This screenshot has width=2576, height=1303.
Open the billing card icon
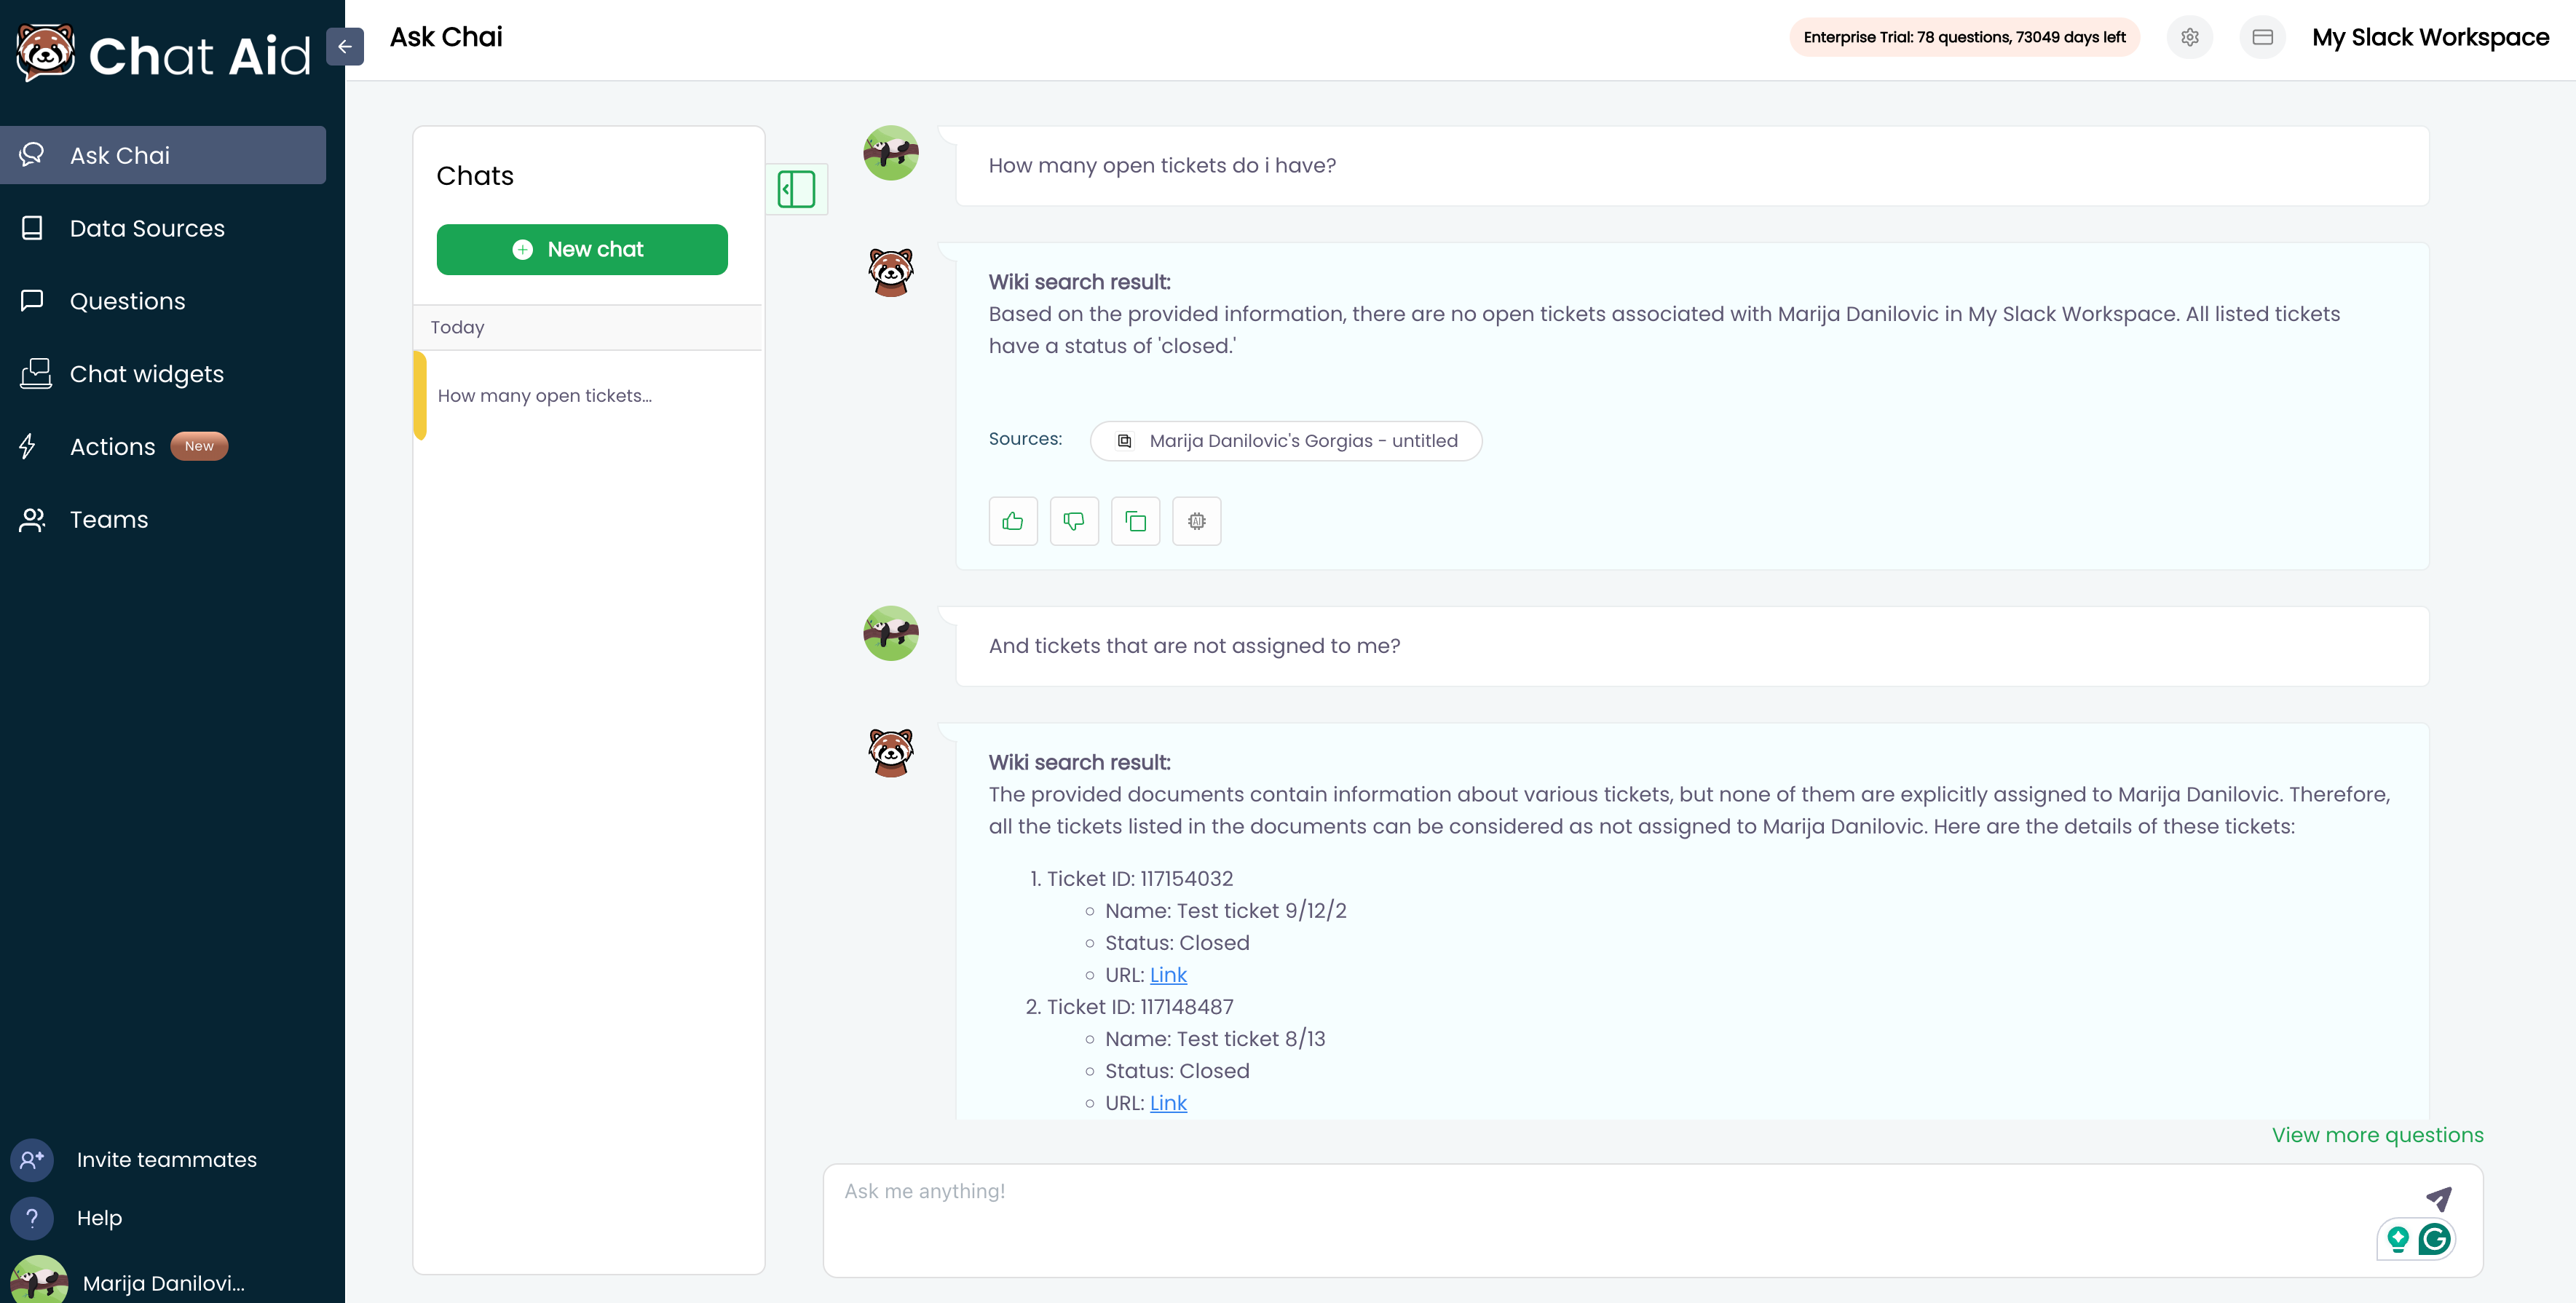pos(2263,37)
